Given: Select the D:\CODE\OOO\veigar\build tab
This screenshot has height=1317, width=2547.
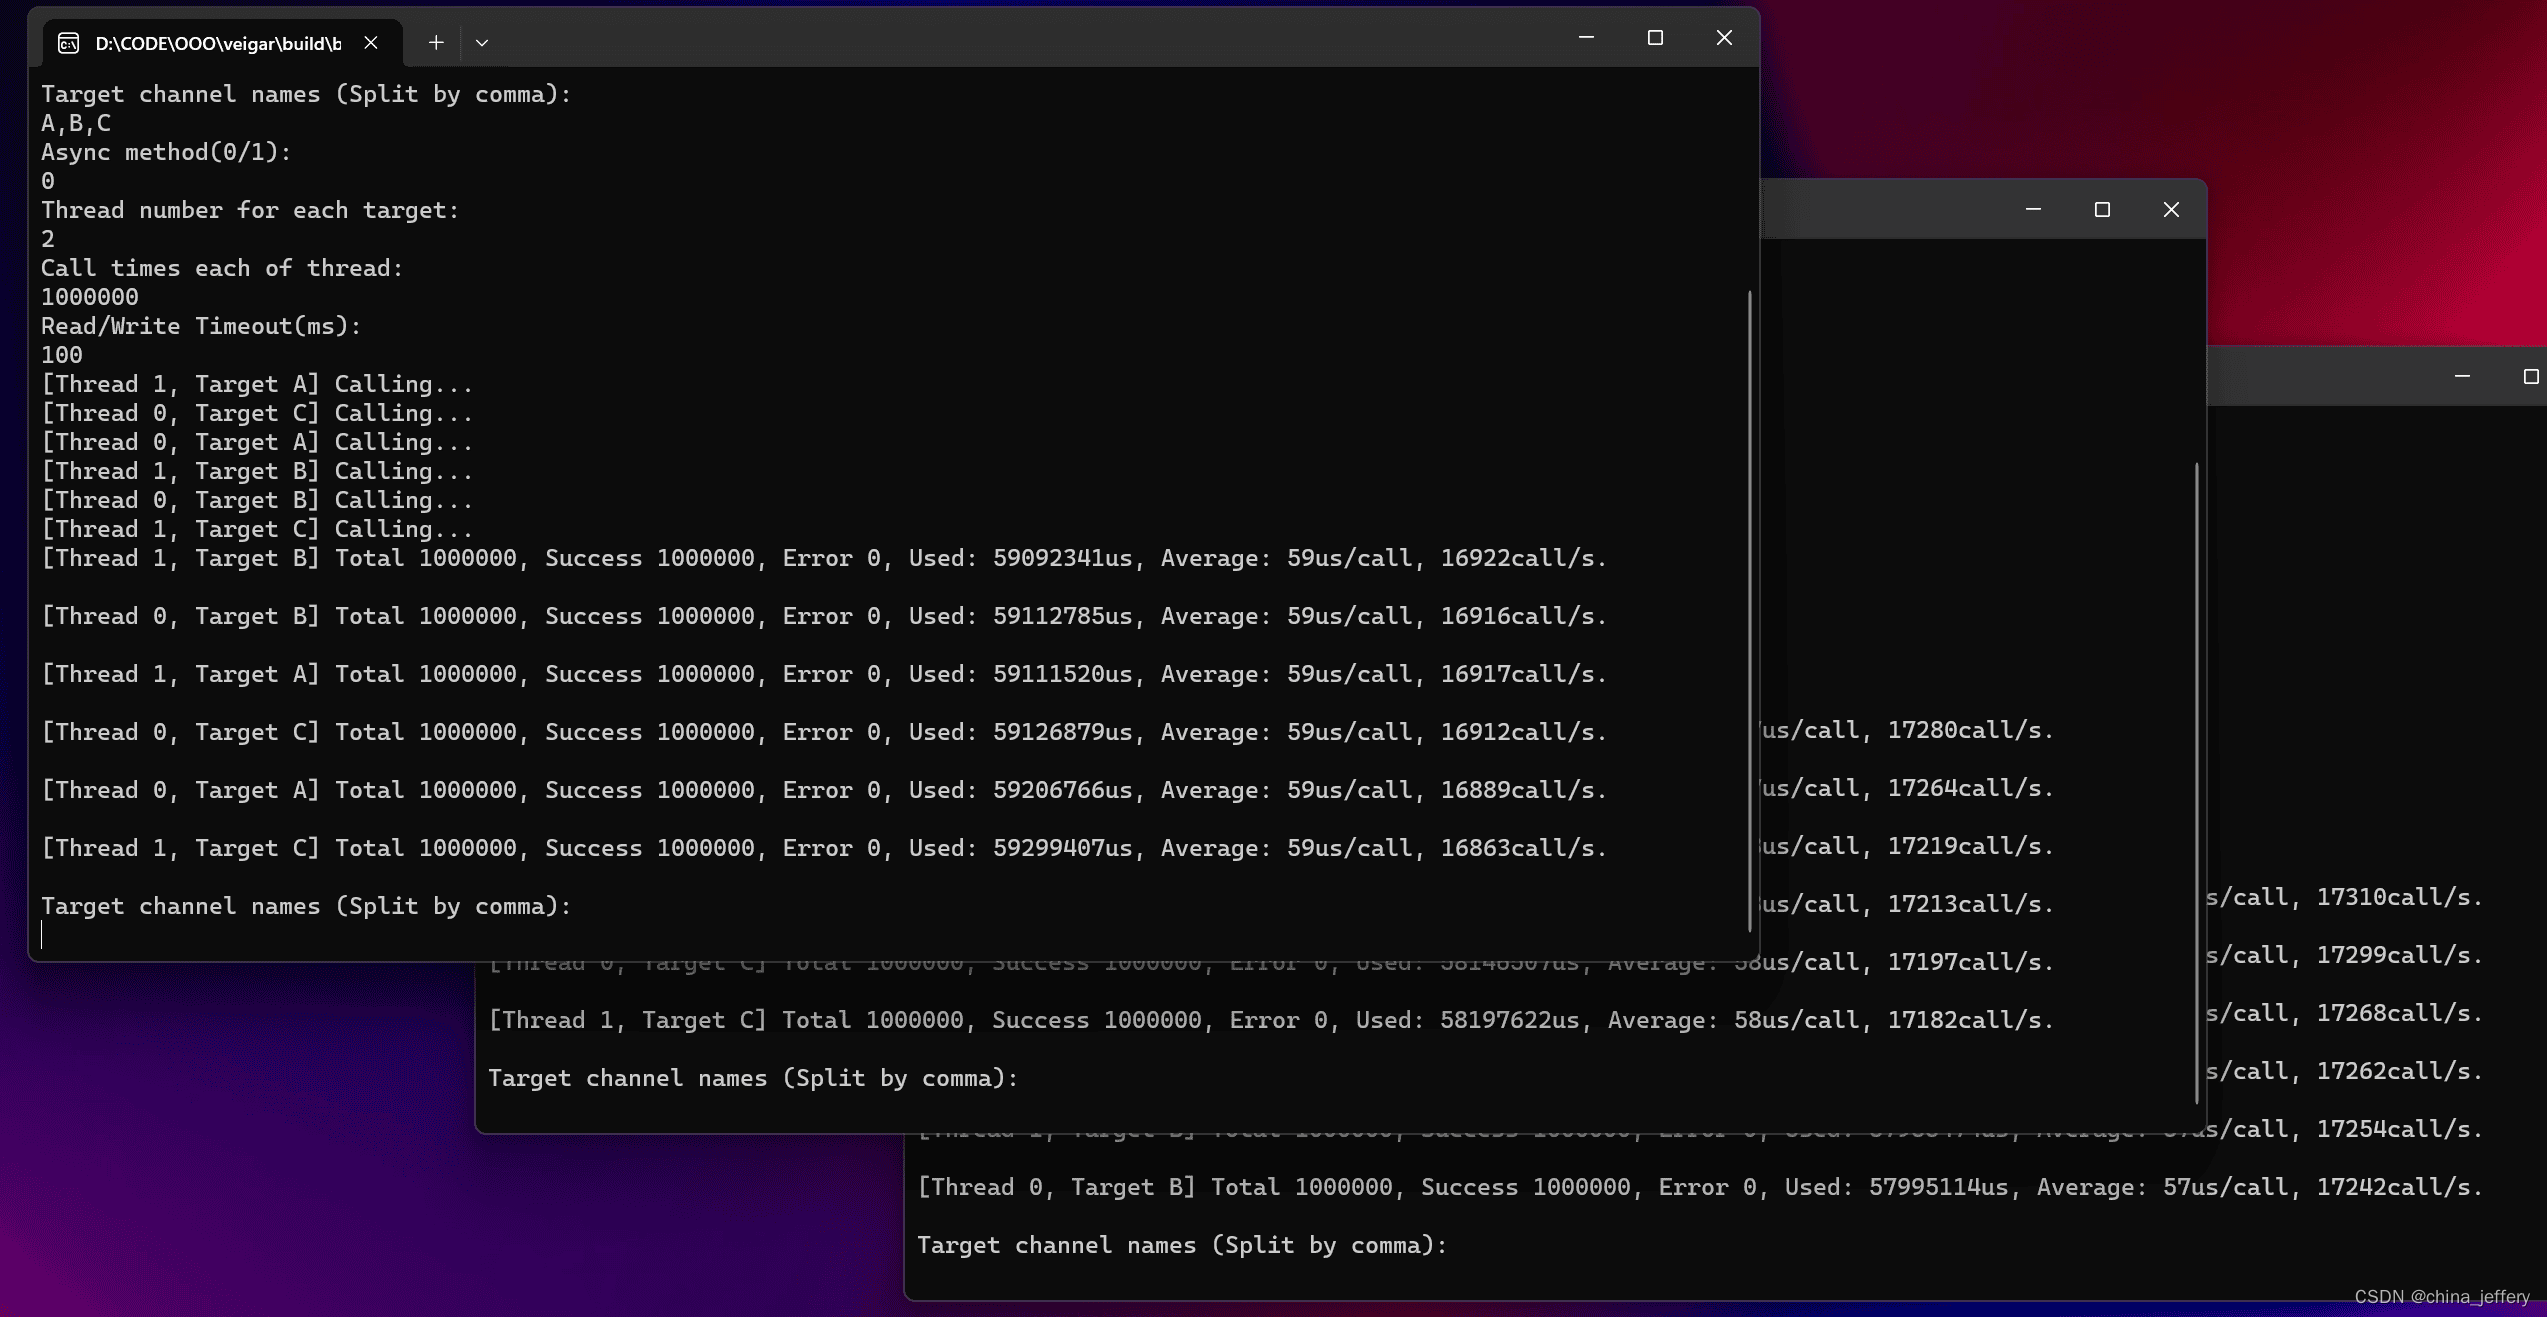Looking at the screenshot, I should point(222,43).
